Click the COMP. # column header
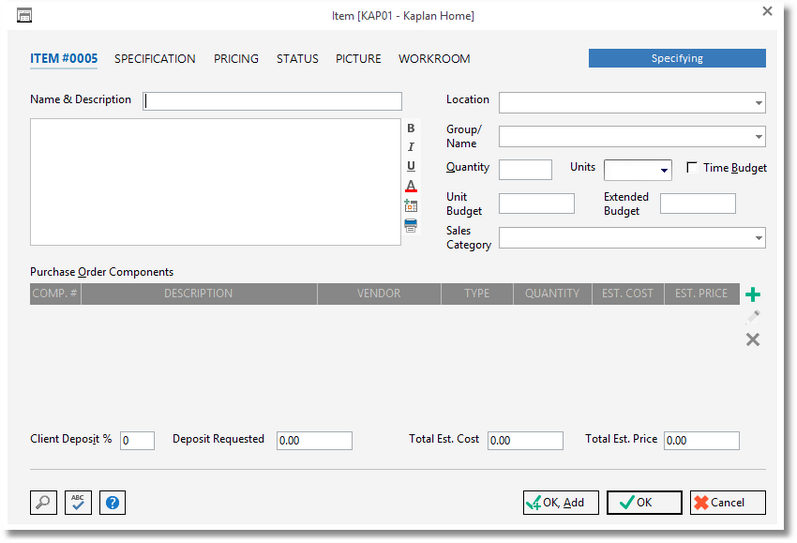Viewport: 797px width, 543px height. 55,294
